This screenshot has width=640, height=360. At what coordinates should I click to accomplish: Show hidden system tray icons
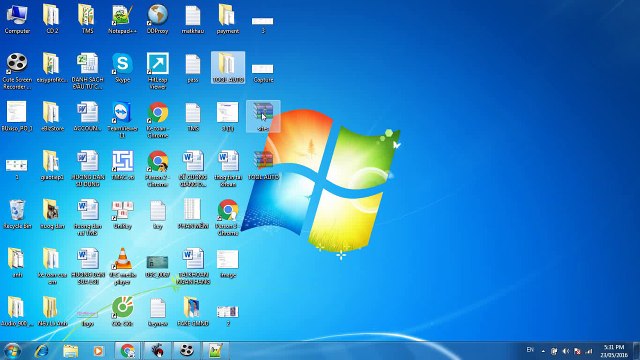(x=543, y=351)
